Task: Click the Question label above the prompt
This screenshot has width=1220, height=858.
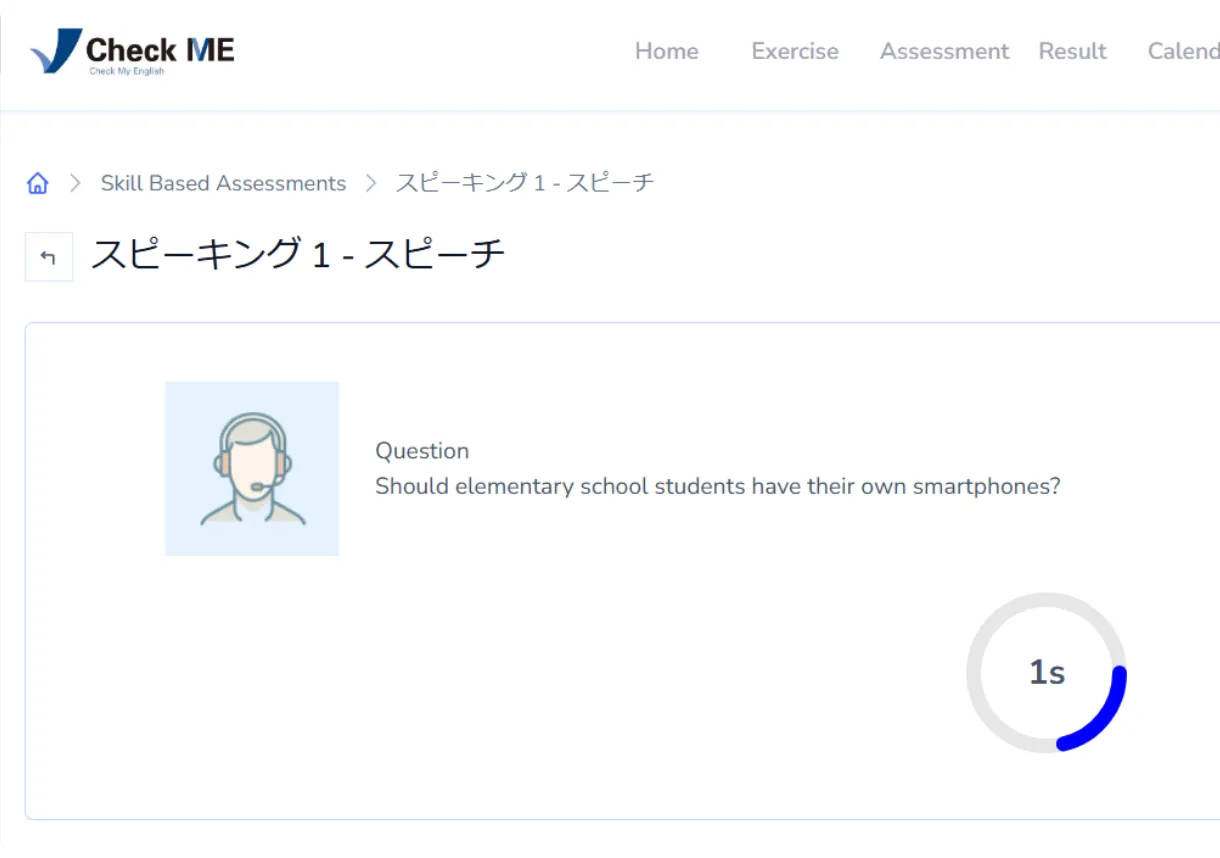Action: tap(422, 451)
